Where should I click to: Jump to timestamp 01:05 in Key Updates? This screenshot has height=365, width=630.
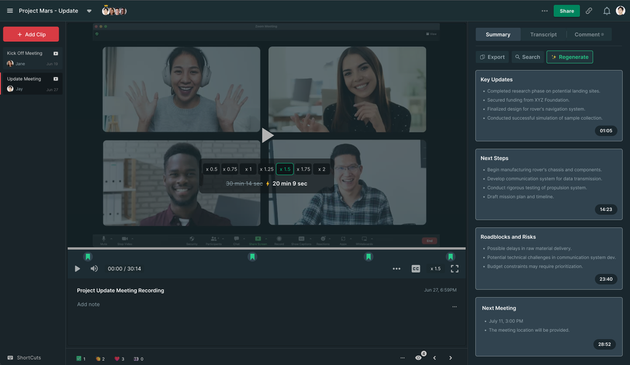click(x=605, y=131)
